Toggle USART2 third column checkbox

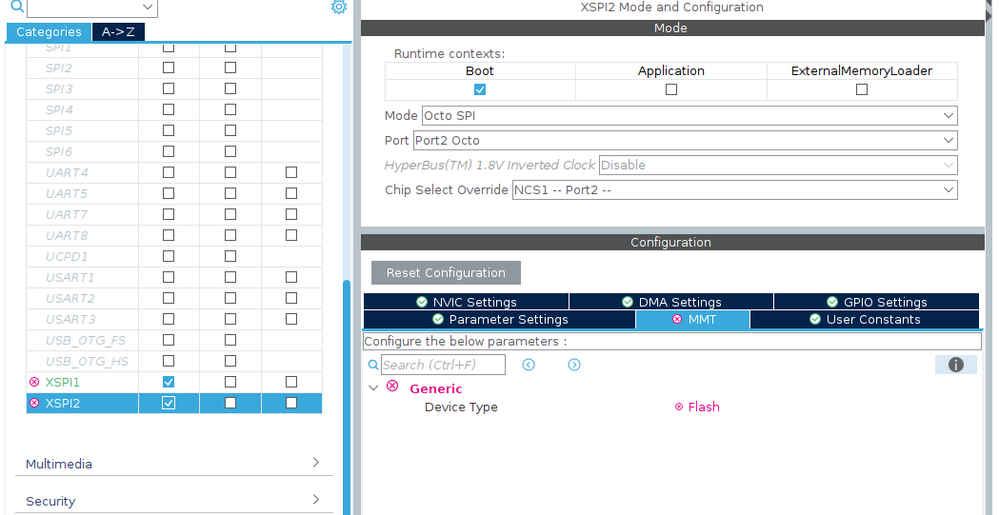coord(291,298)
